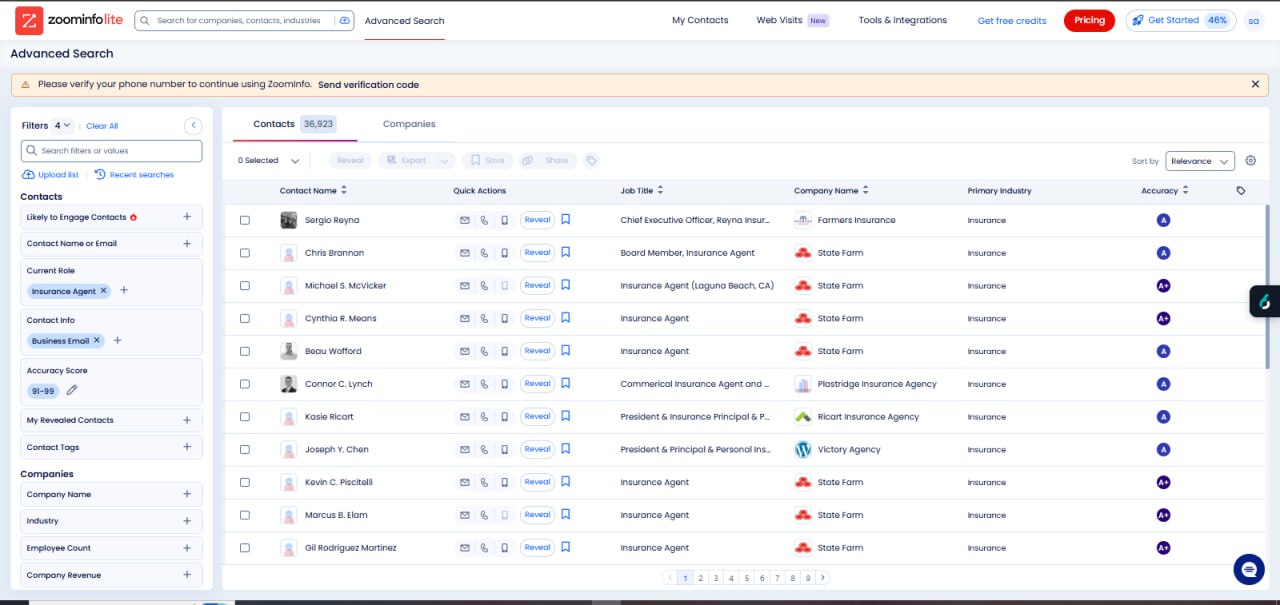1280x605 pixels.
Task: Open table settings gear icon
Action: [1250, 161]
